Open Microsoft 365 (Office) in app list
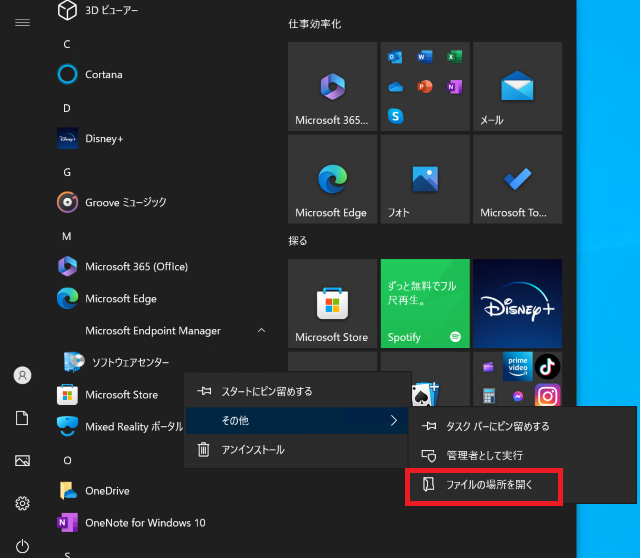This screenshot has width=640, height=558. [122, 267]
